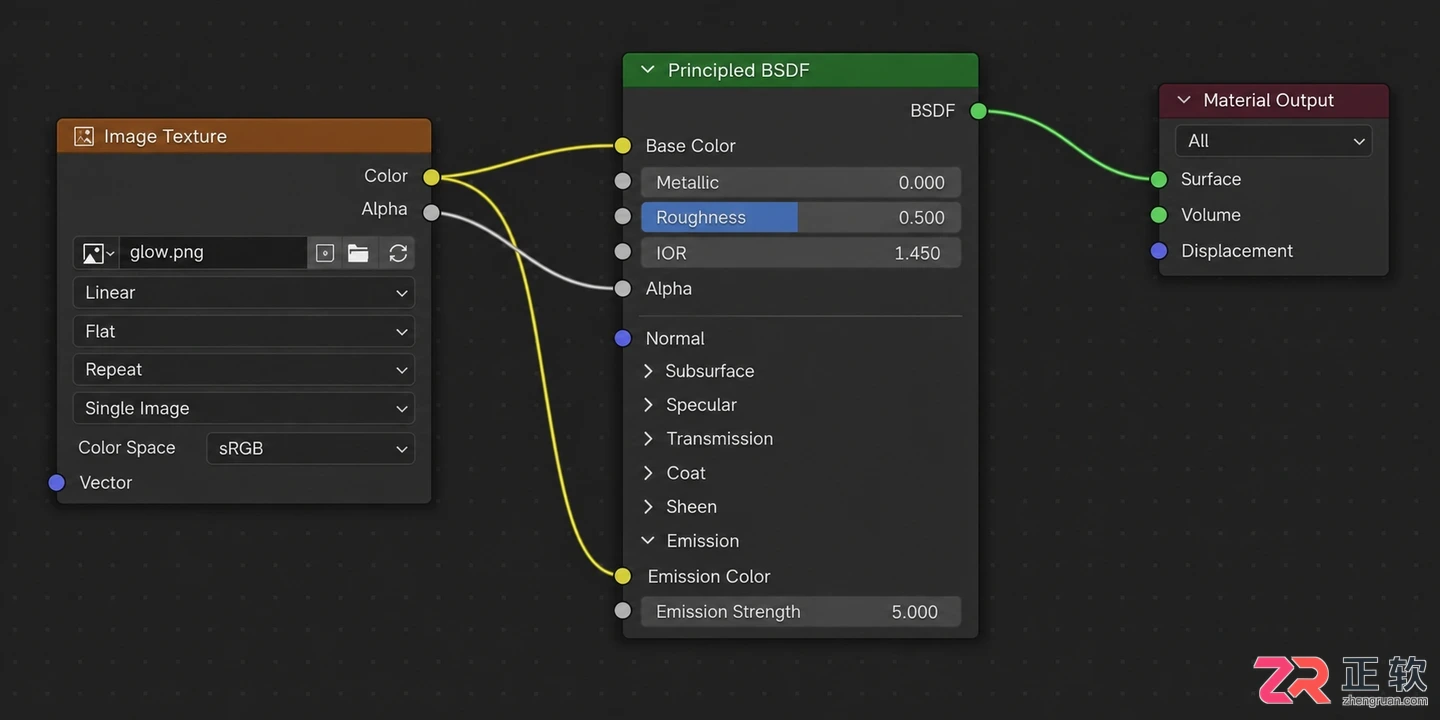Screen dimensions: 1440x720
Task: Click the Surface label in Material Output
Action: (1211, 179)
